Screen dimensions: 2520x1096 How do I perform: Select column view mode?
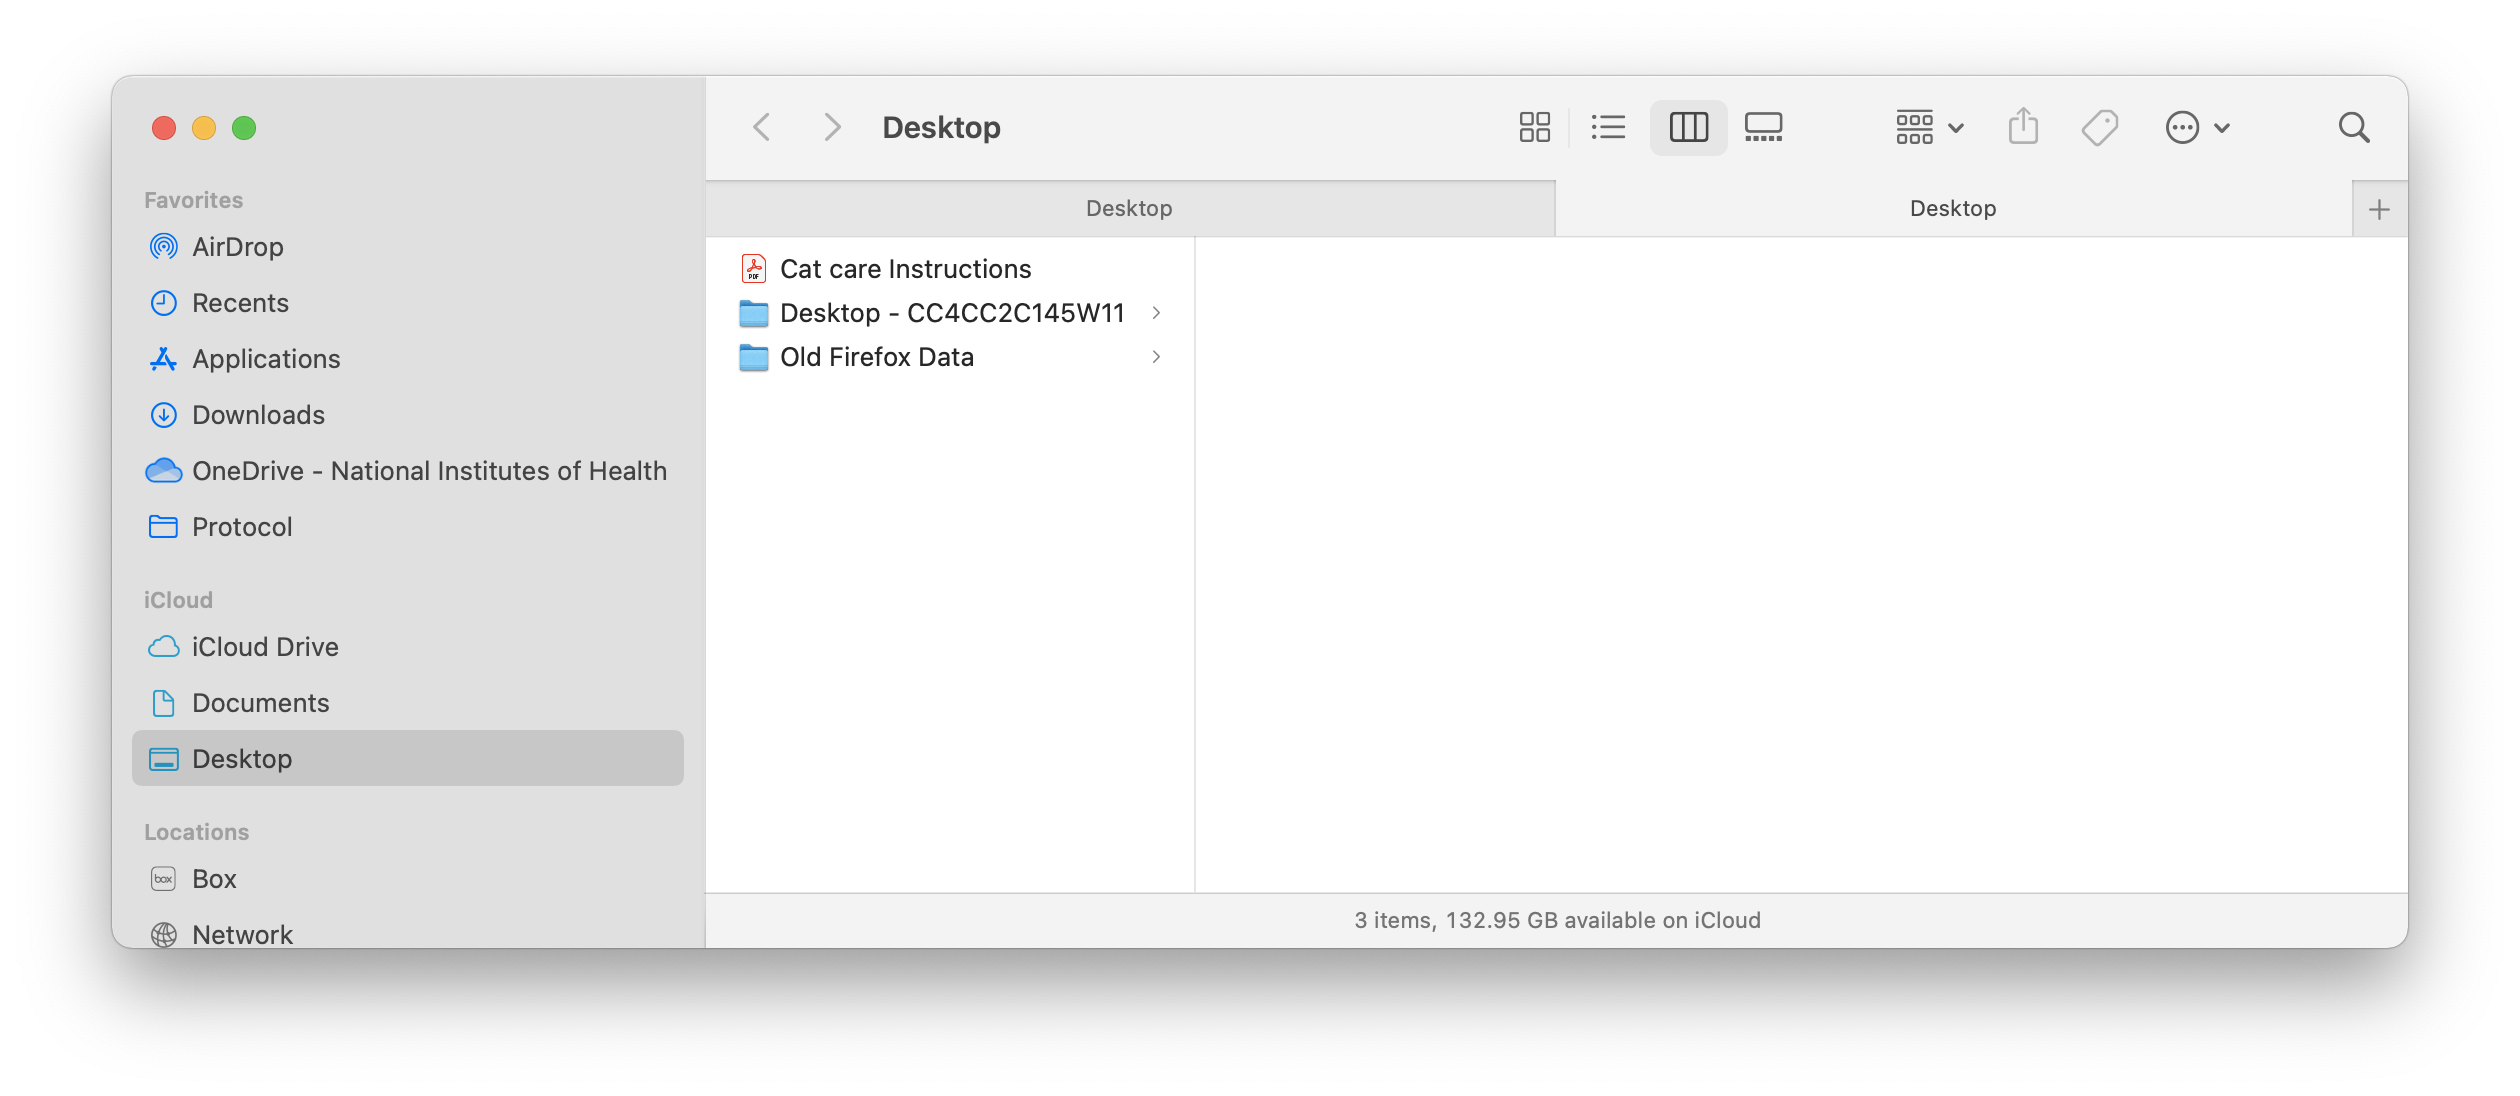pos(1688,127)
